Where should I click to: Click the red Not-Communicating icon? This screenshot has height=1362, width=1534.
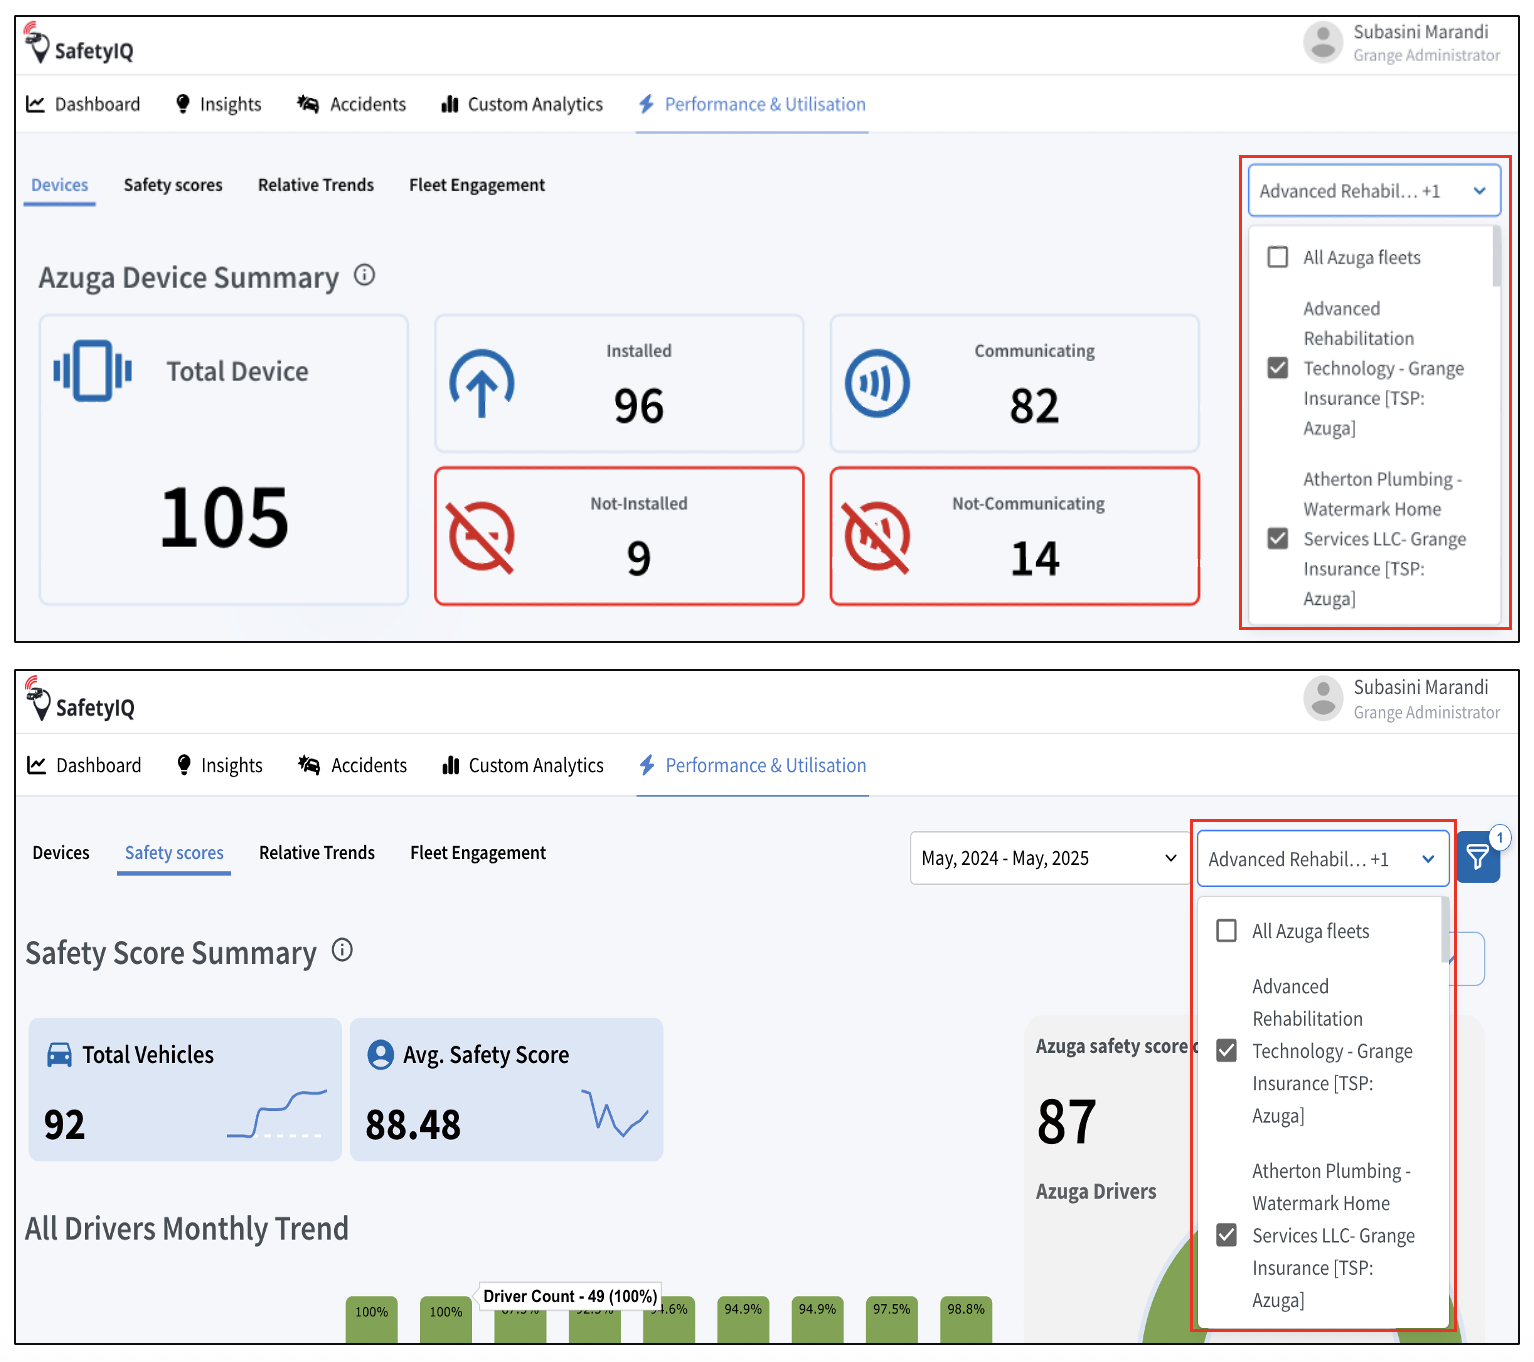[x=877, y=537]
